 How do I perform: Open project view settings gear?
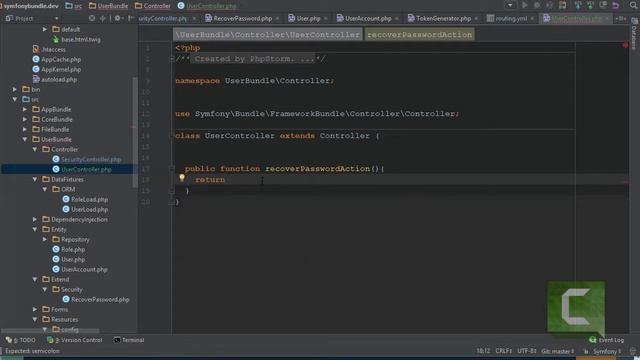pyautogui.click(x=118, y=18)
